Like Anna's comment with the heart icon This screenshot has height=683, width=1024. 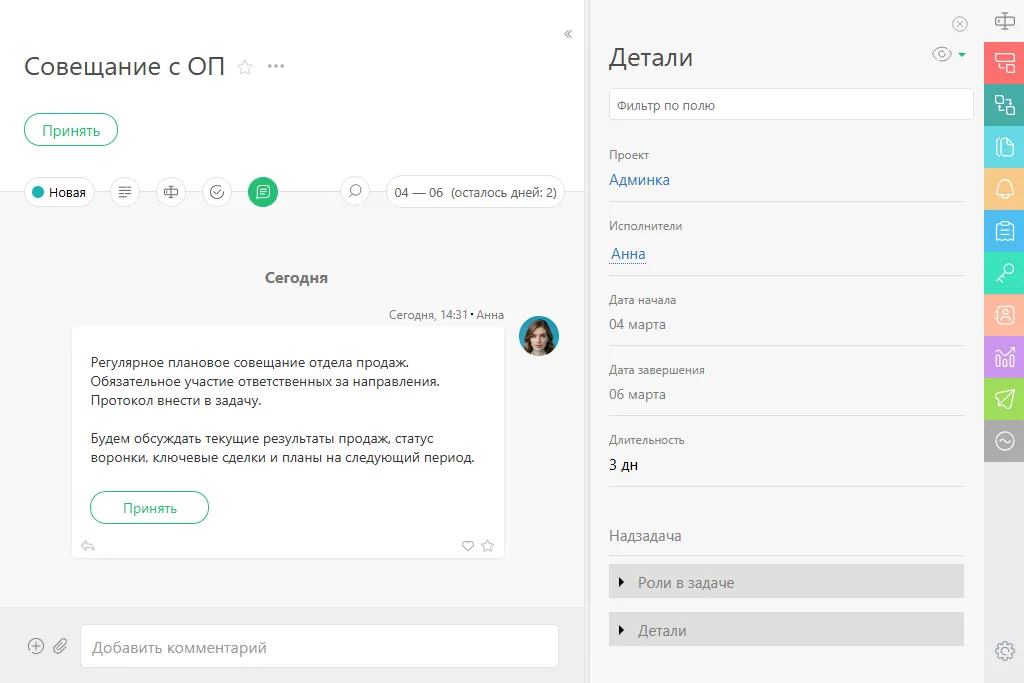[x=467, y=546]
